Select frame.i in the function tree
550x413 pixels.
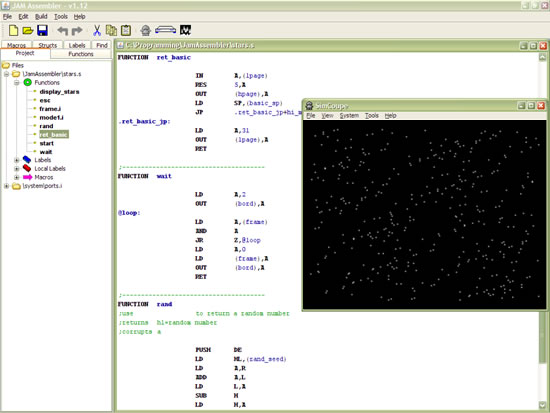pyautogui.click(x=50, y=109)
